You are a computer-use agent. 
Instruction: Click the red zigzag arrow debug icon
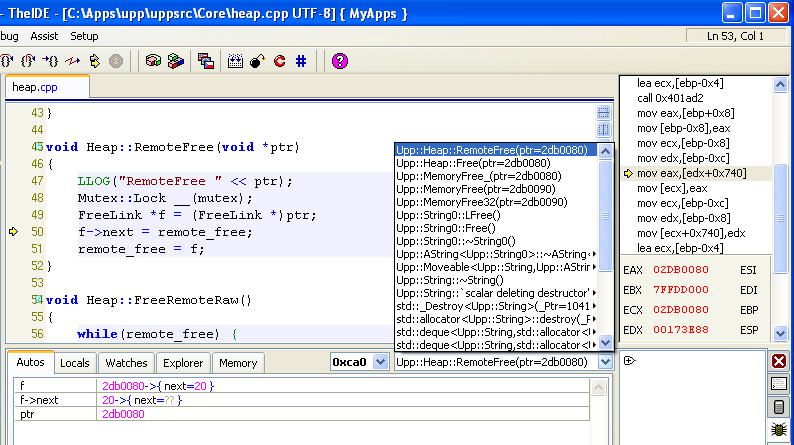(72, 61)
